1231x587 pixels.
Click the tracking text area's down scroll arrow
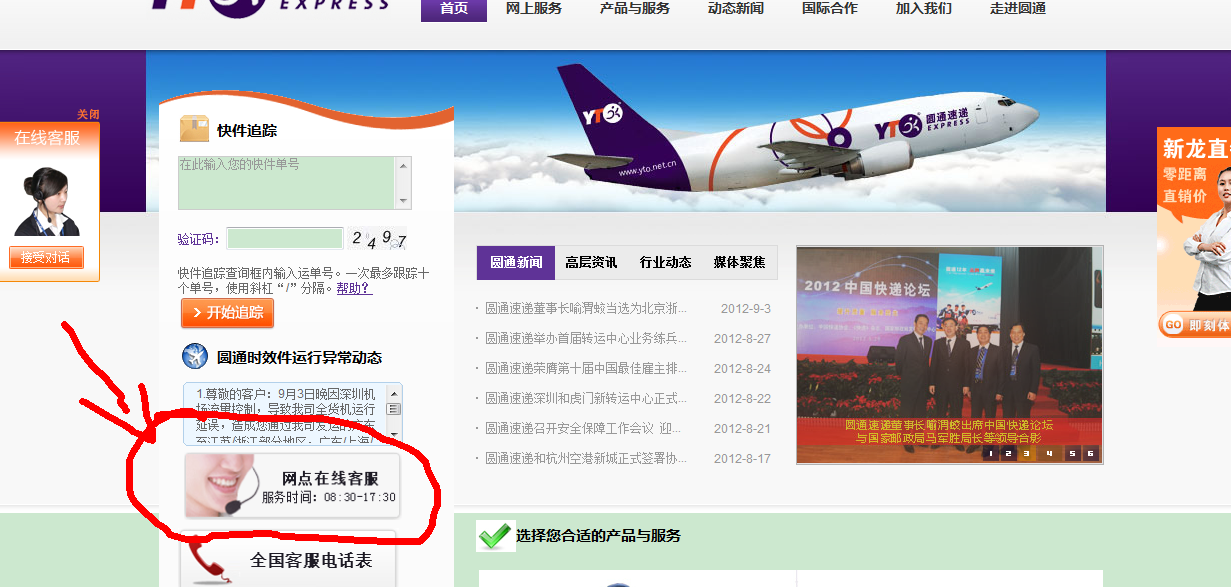click(x=404, y=201)
